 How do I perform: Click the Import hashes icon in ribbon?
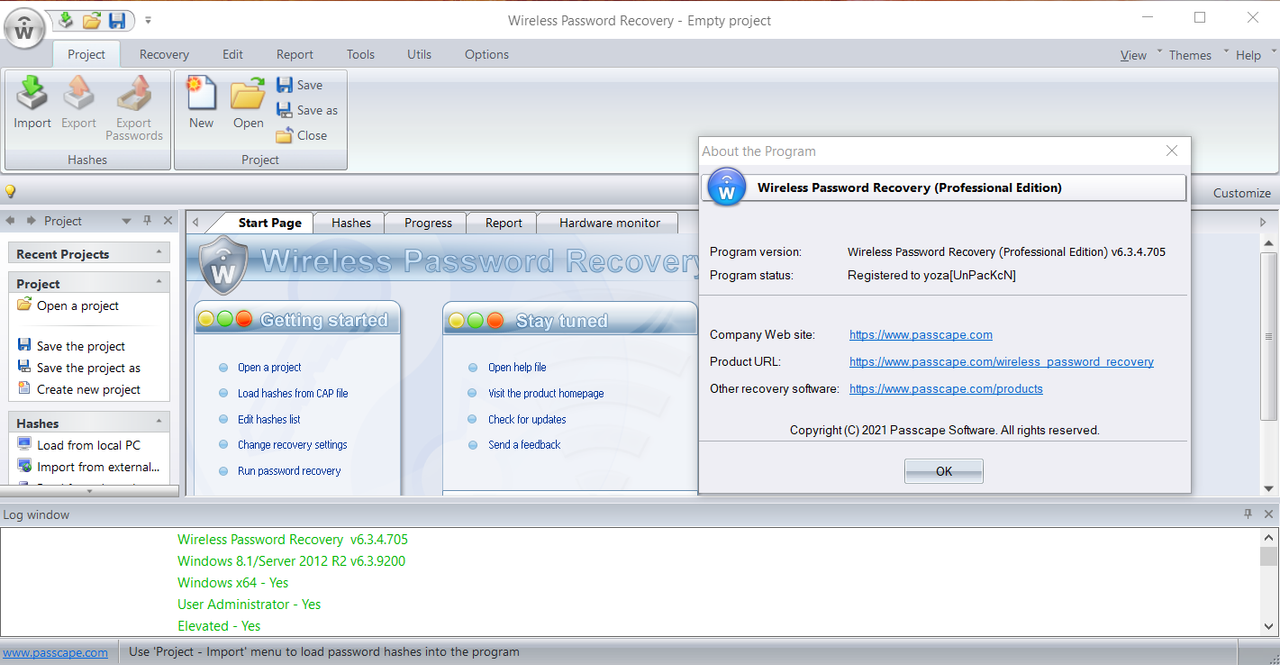32,103
